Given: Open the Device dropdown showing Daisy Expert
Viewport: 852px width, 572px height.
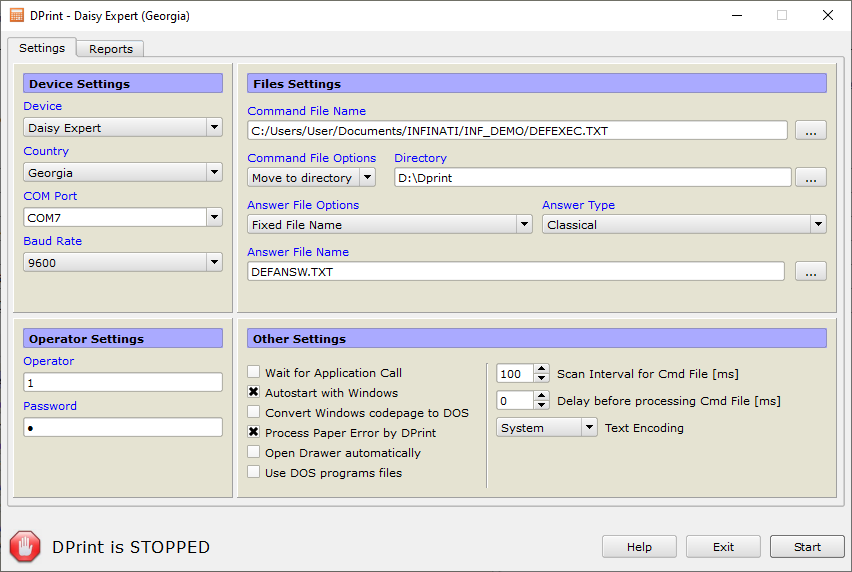Looking at the screenshot, I should pos(123,128).
